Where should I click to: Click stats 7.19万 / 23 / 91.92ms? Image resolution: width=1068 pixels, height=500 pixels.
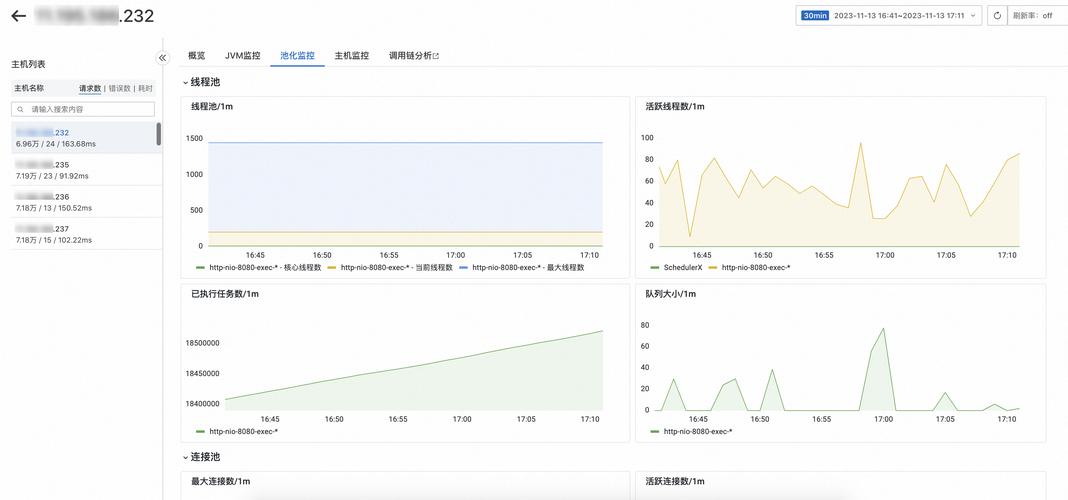click(x=52, y=176)
